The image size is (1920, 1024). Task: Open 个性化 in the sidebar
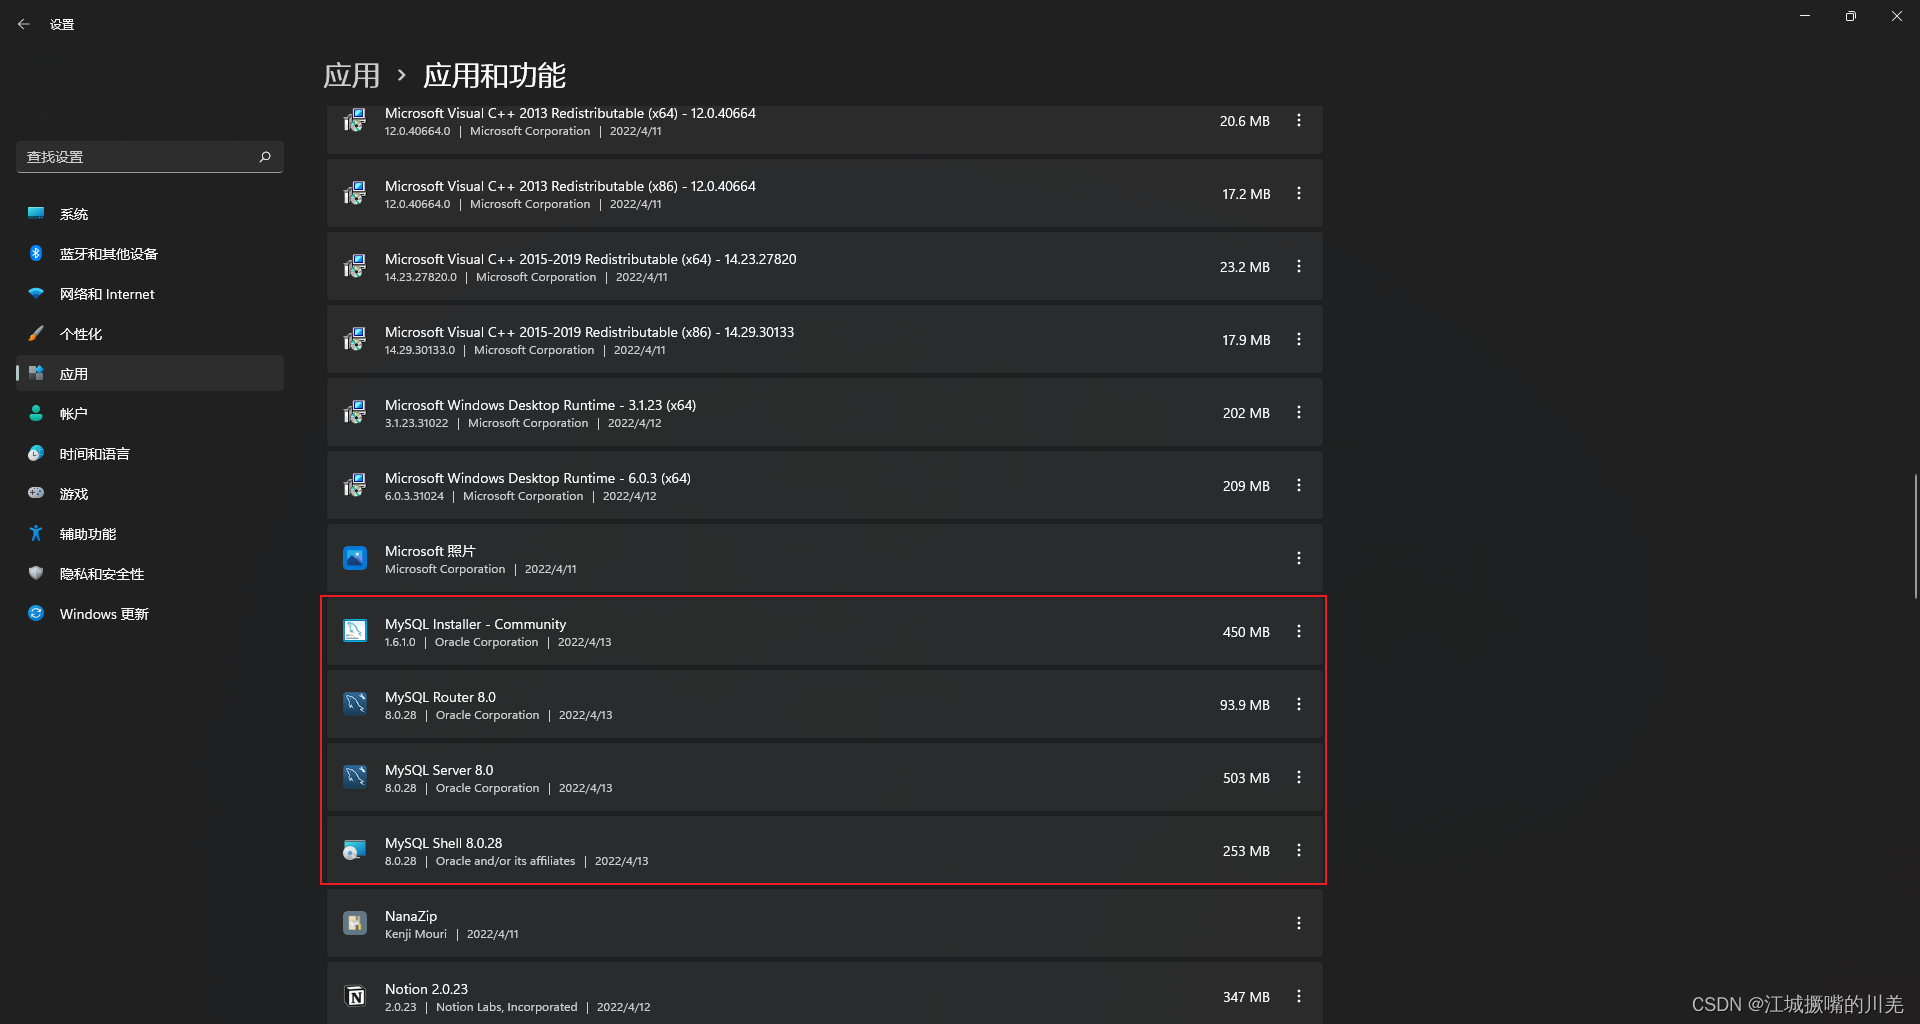tap(150, 334)
